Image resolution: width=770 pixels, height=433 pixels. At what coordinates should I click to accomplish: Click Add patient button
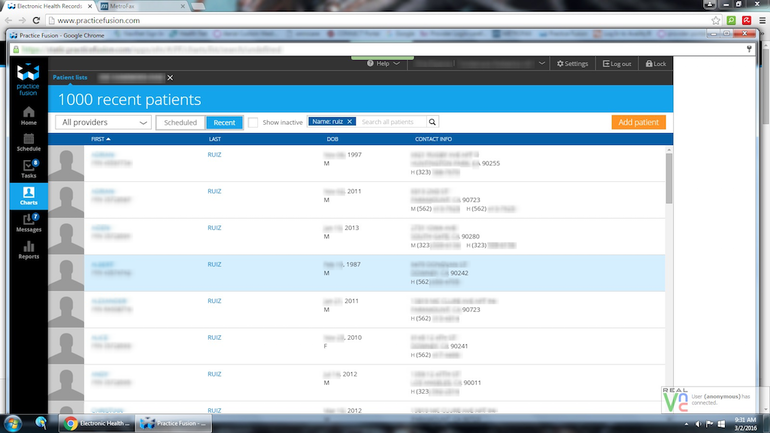click(638, 122)
